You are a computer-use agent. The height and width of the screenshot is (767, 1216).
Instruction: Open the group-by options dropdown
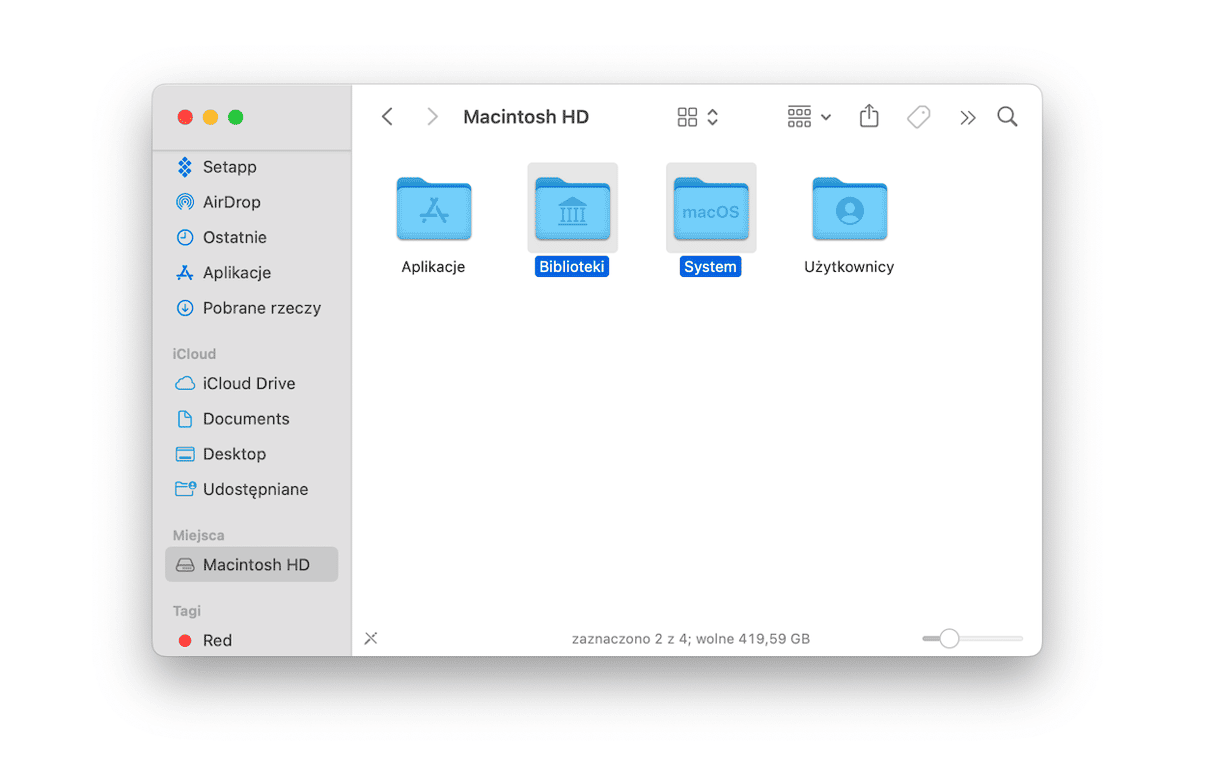coord(809,117)
